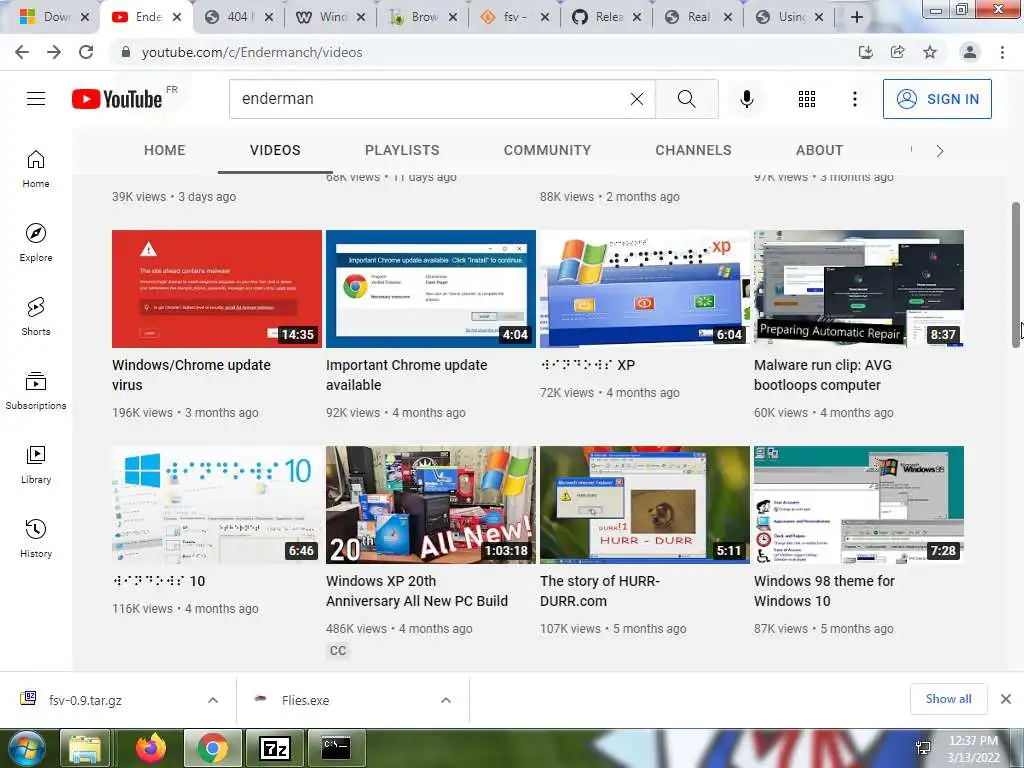Expand Flies.exe download options
This screenshot has width=1024, height=768.
point(446,700)
